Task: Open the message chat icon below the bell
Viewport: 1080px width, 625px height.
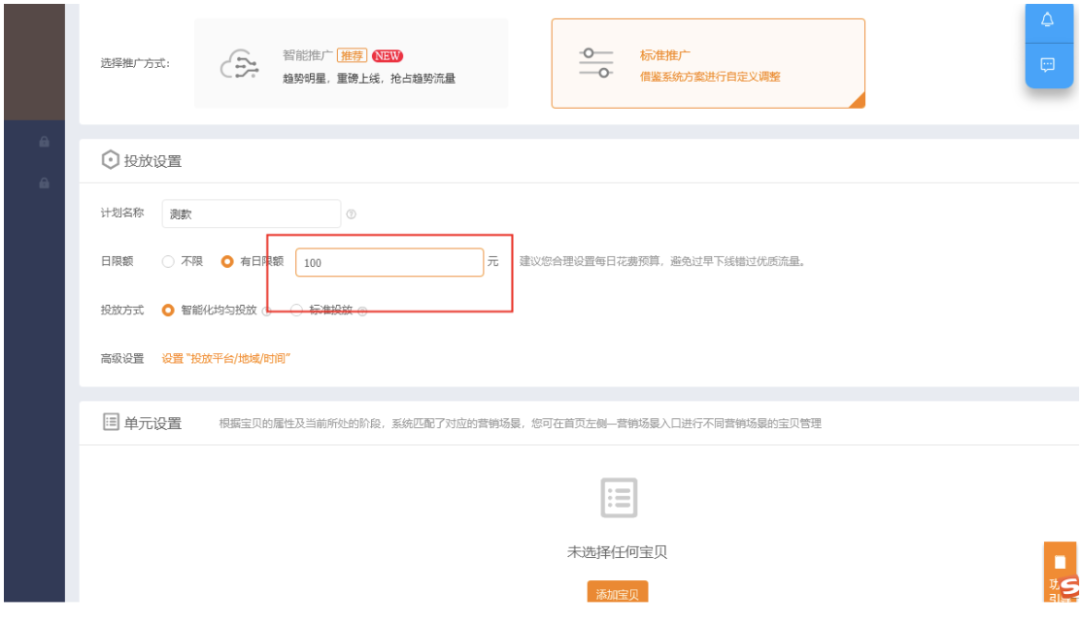Action: click(x=1047, y=64)
